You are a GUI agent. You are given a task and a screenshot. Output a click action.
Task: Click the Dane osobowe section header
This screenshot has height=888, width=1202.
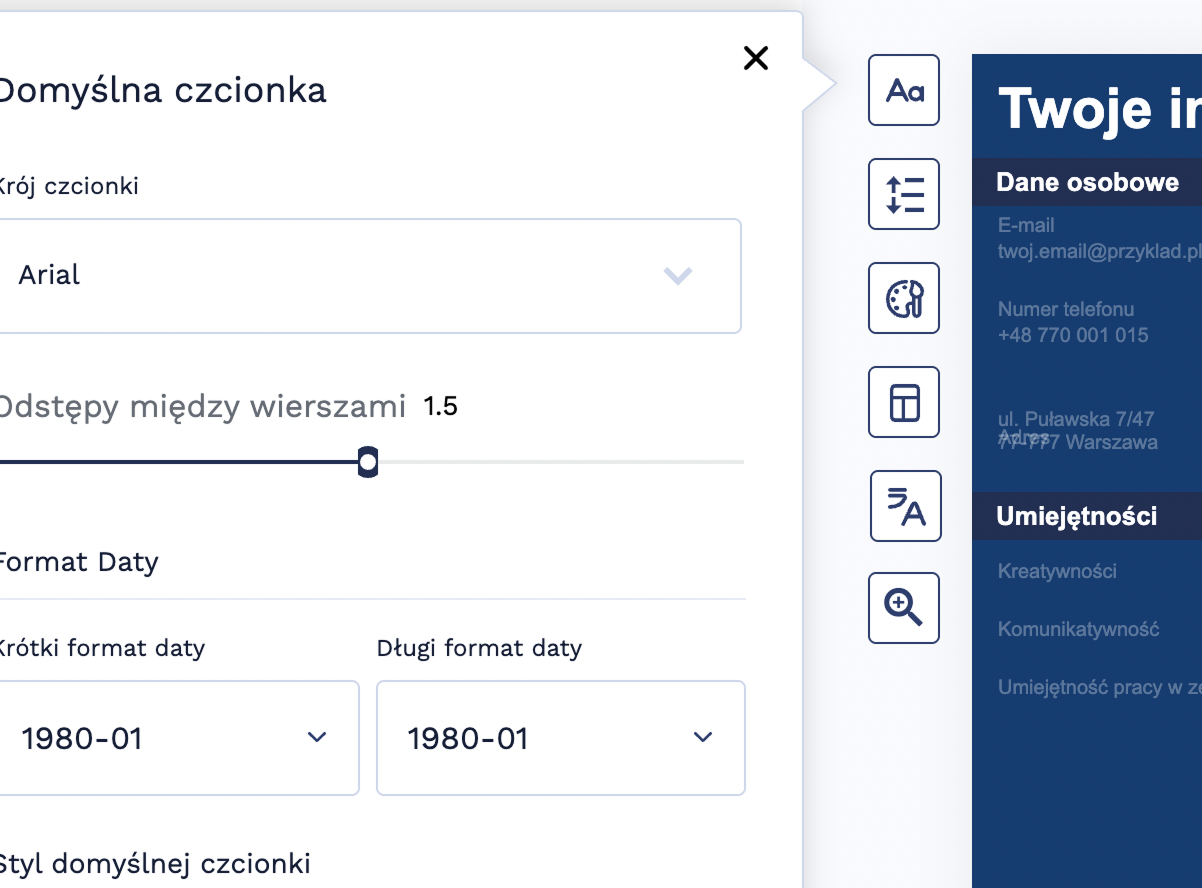(x=1087, y=182)
